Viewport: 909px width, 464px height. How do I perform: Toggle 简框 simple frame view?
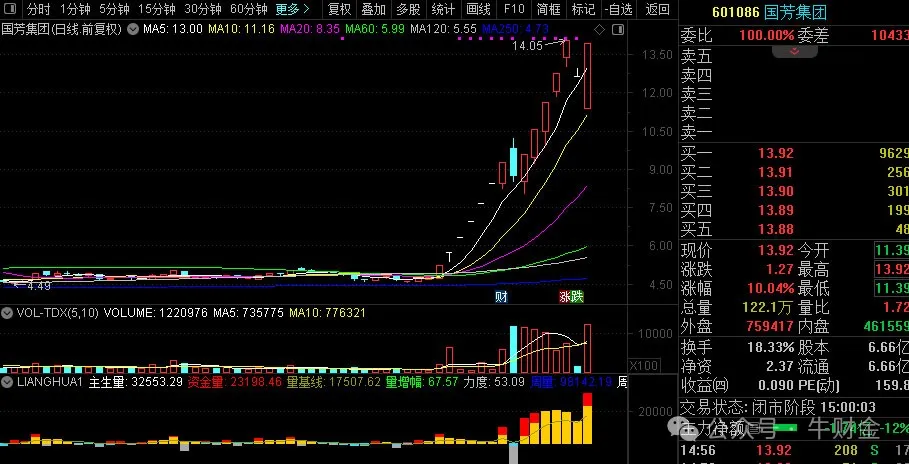click(x=548, y=10)
